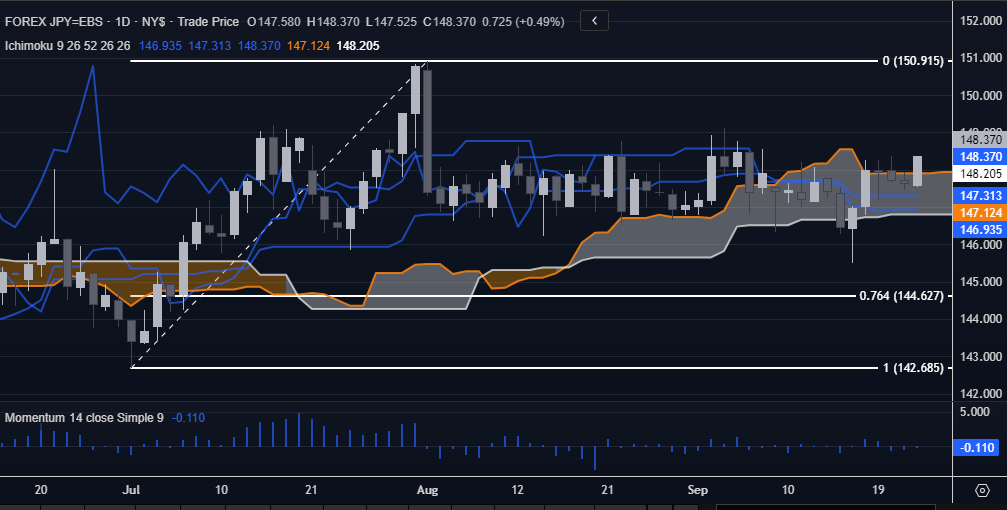This screenshot has height=510, width=1007.
Task: Collapse the legend with the chevron button
Action: (594, 21)
